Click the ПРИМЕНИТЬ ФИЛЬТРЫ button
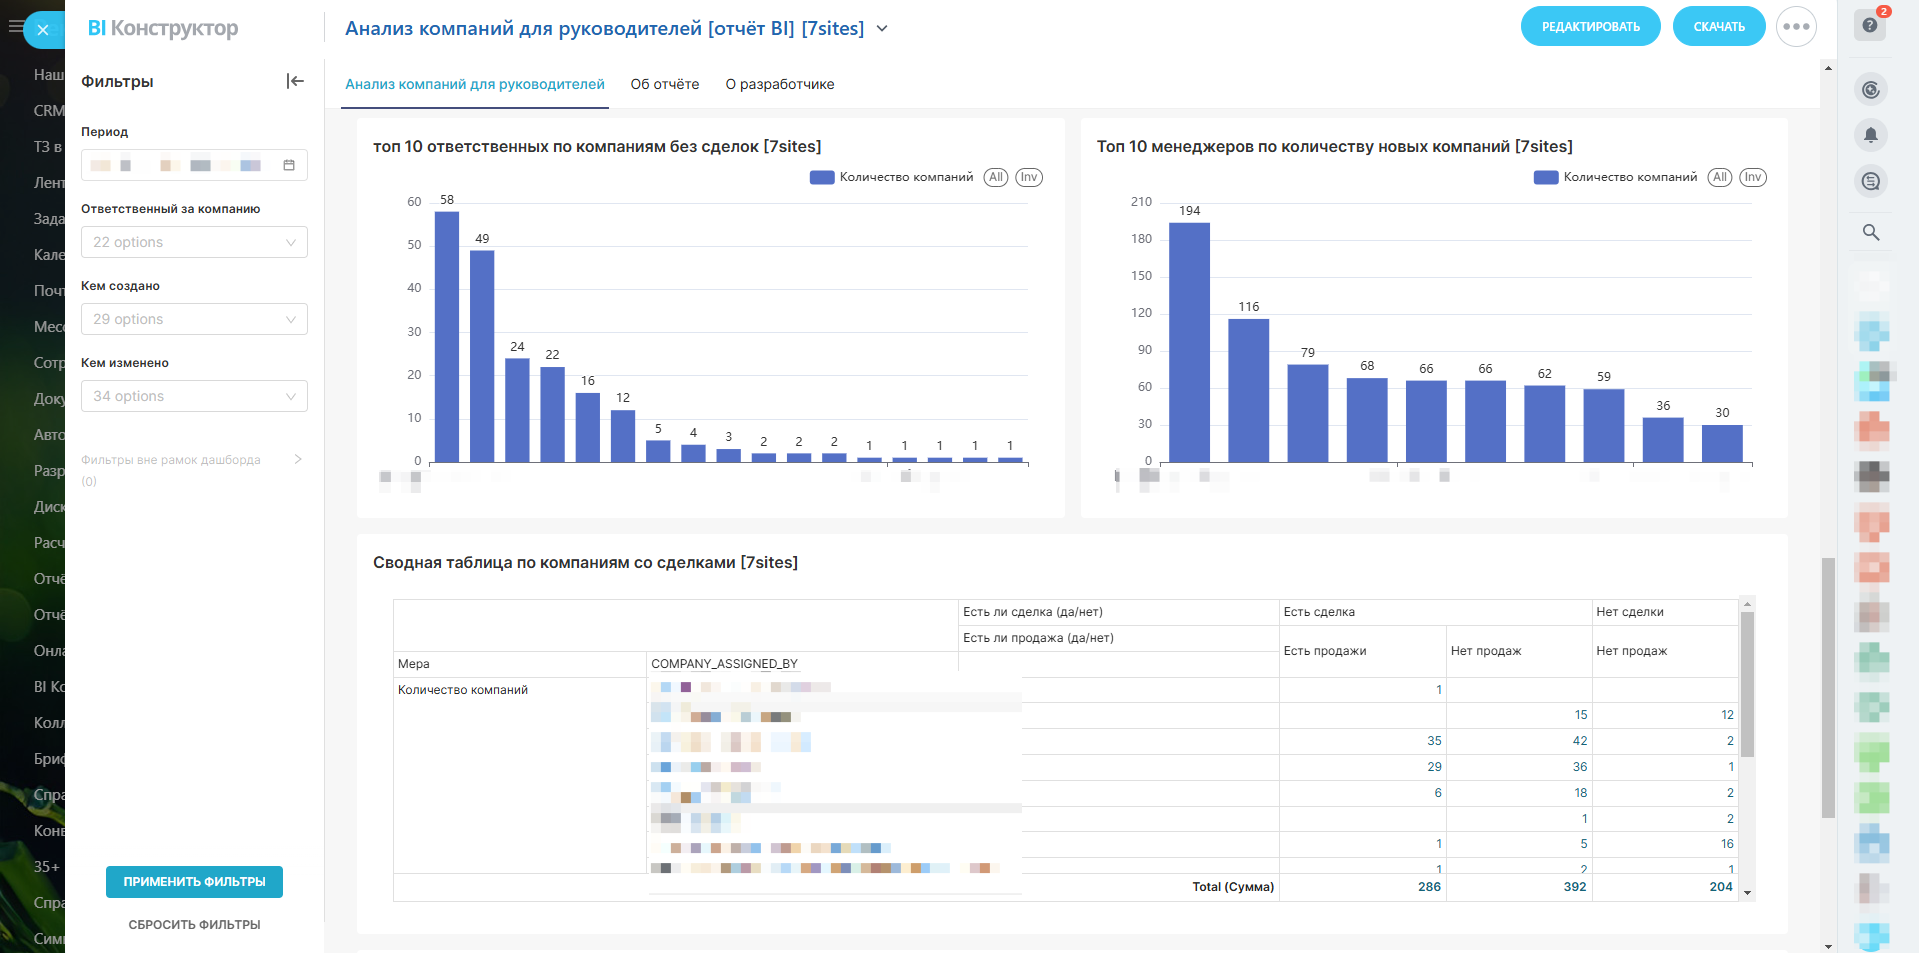The height and width of the screenshot is (953, 1919). point(194,881)
